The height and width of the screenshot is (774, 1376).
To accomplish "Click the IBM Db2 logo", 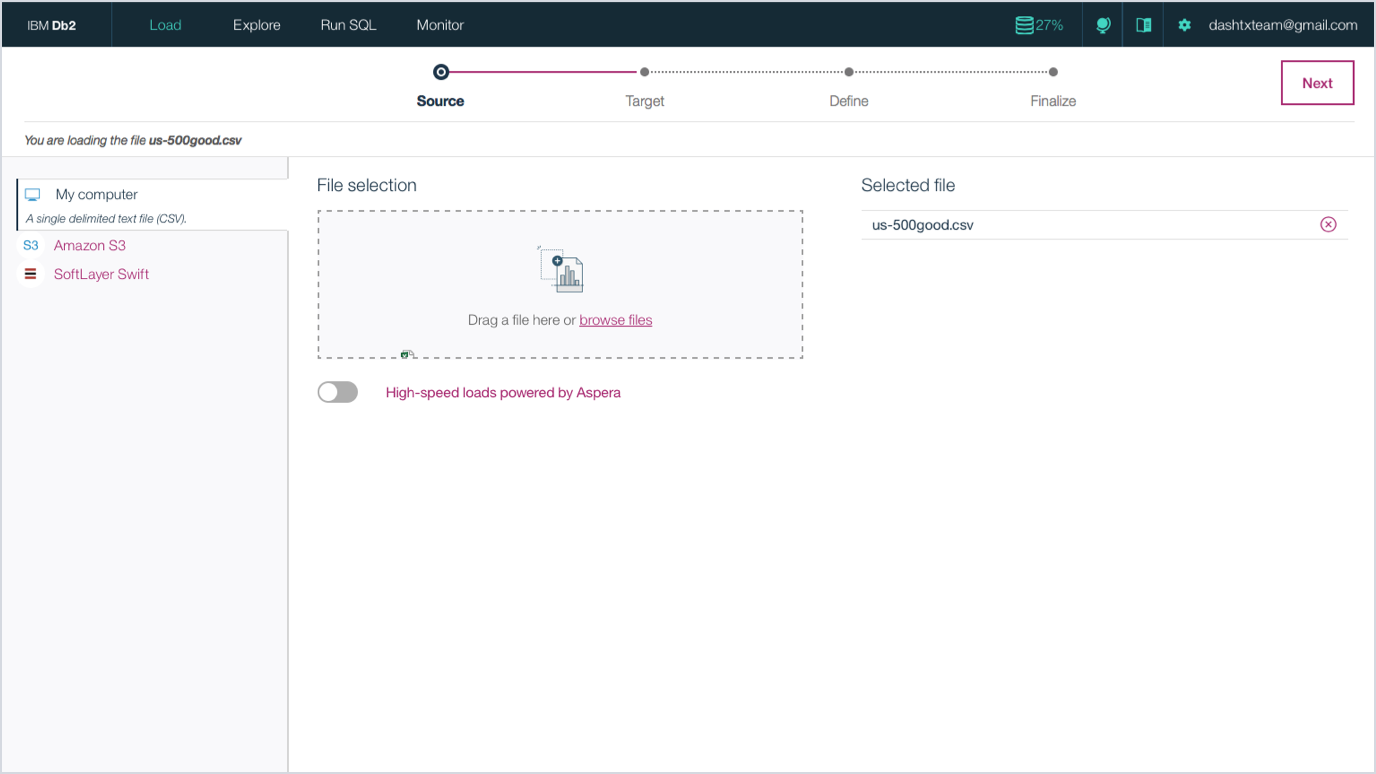I will point(52,25).
